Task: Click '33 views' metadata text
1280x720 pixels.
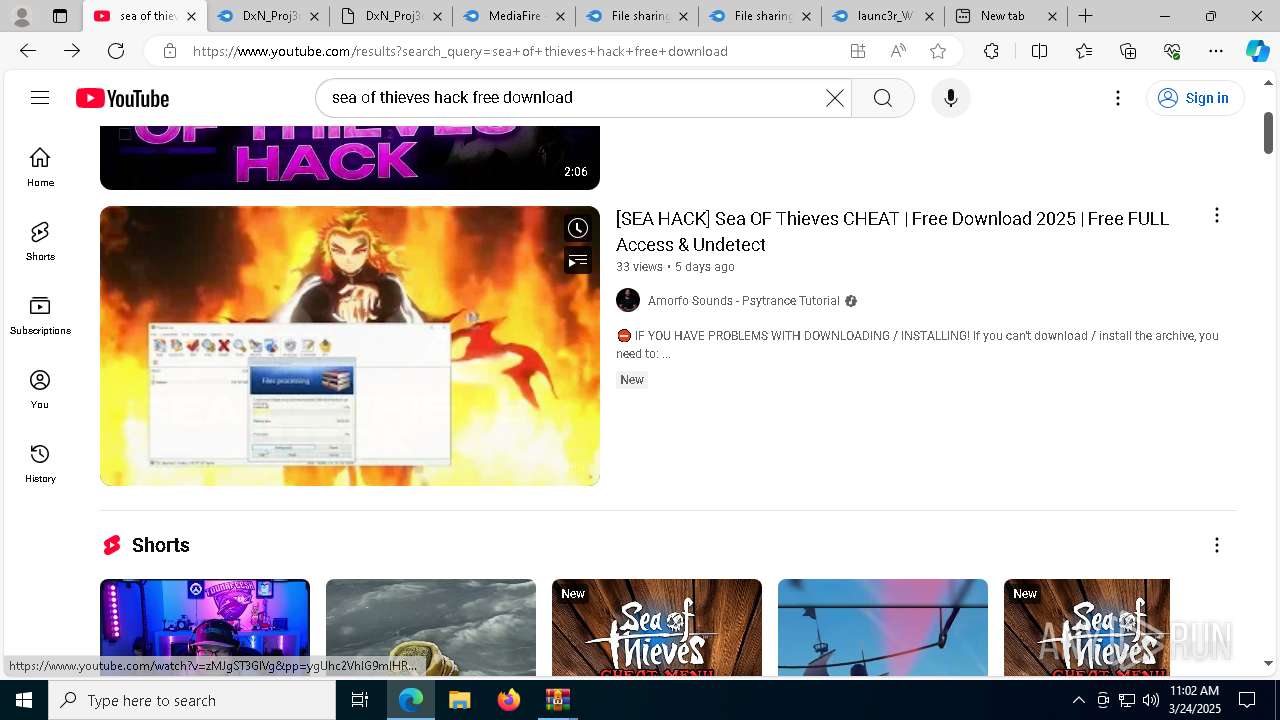Action: 639,267
